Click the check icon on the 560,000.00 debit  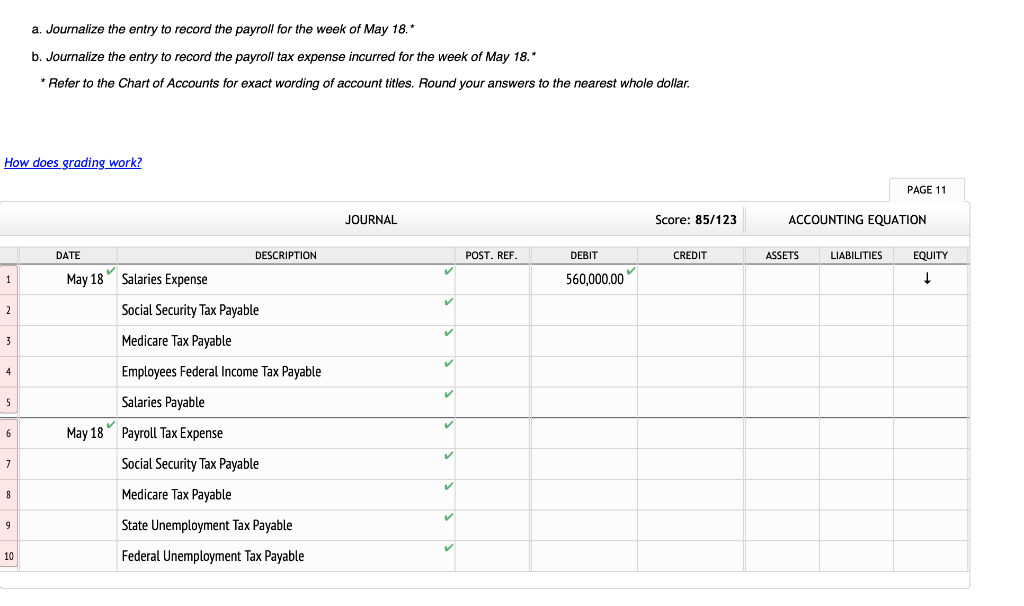point(632,271)
